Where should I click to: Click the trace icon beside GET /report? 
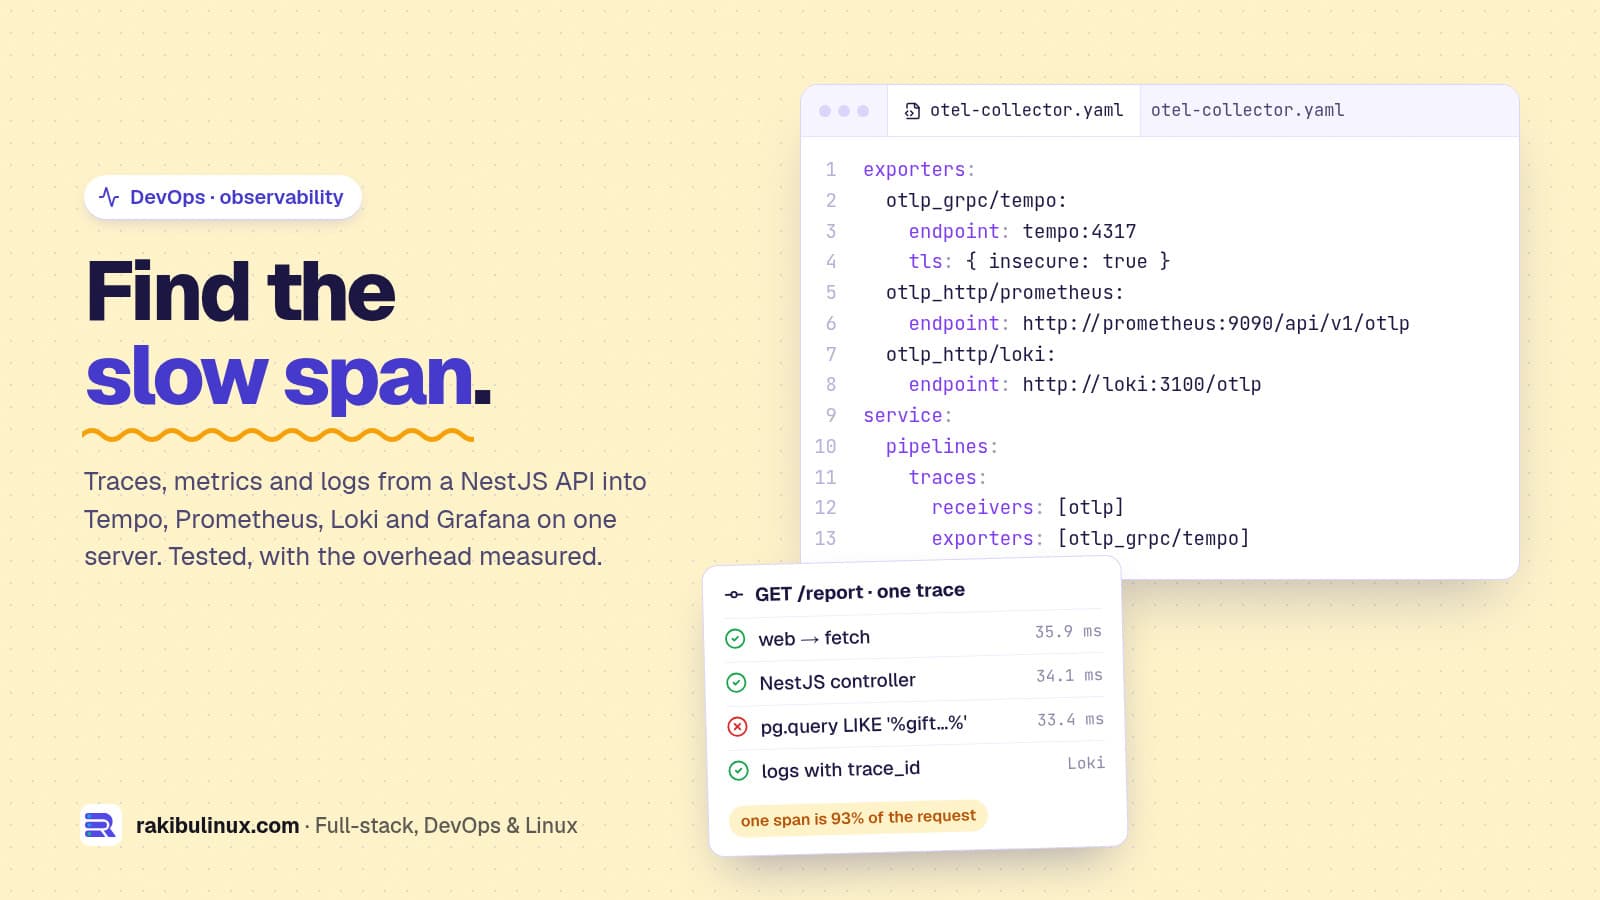pyautogui.click(x=734, y=595)
